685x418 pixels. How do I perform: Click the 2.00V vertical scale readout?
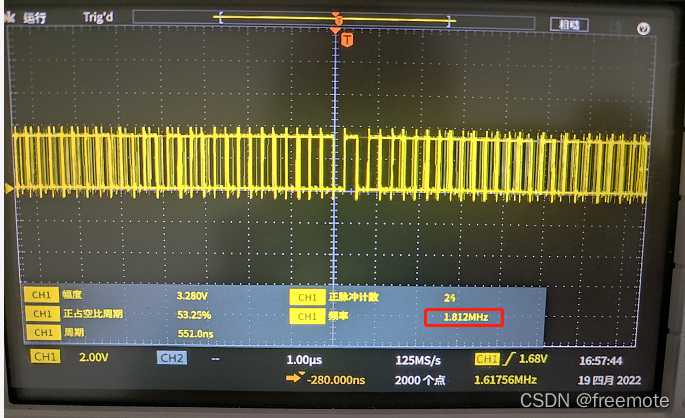[x=93, y=357]
